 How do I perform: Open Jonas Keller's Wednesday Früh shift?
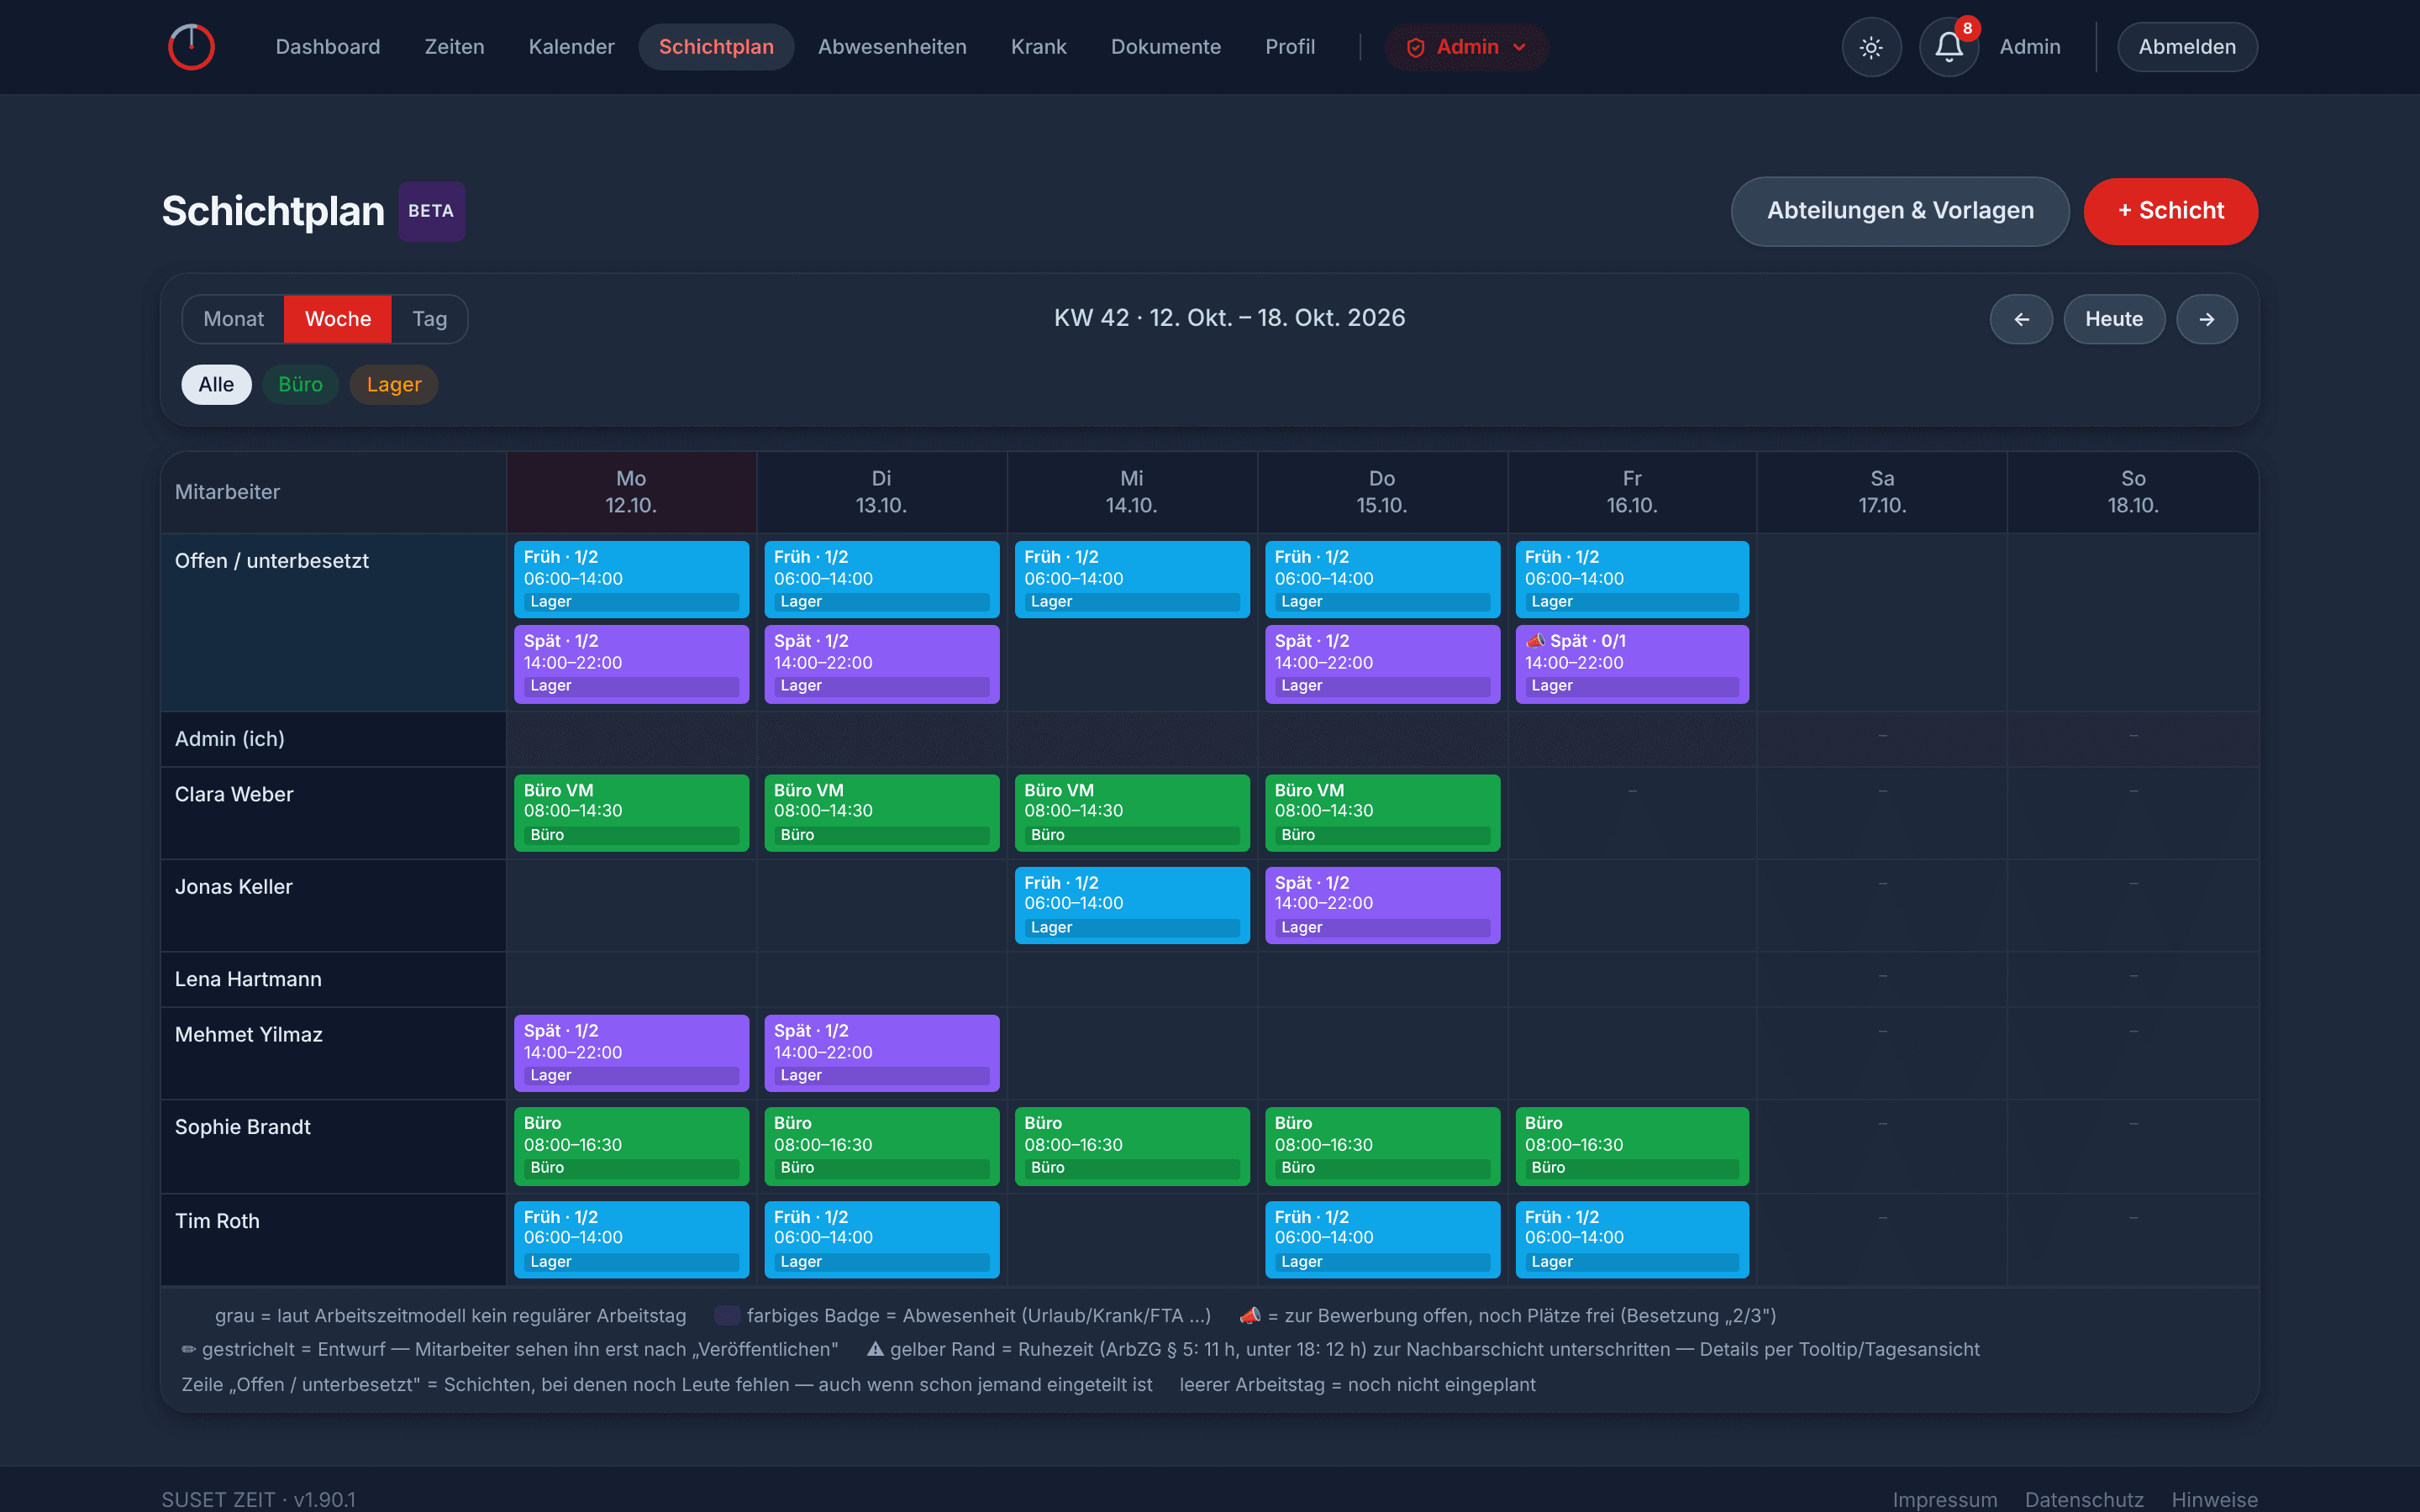1132,905
